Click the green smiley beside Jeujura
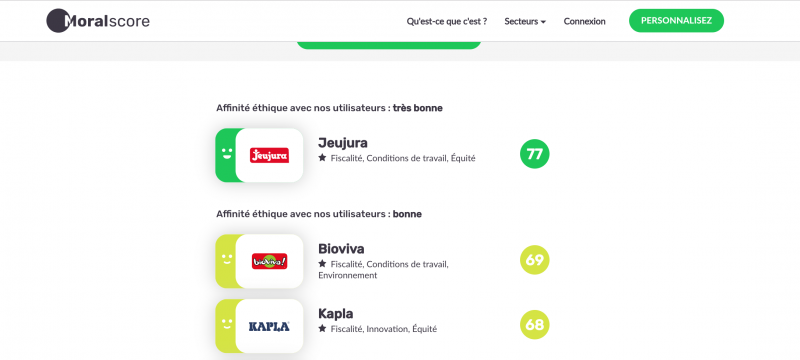This screenshot has height=360, width=800. pos(227,153)
